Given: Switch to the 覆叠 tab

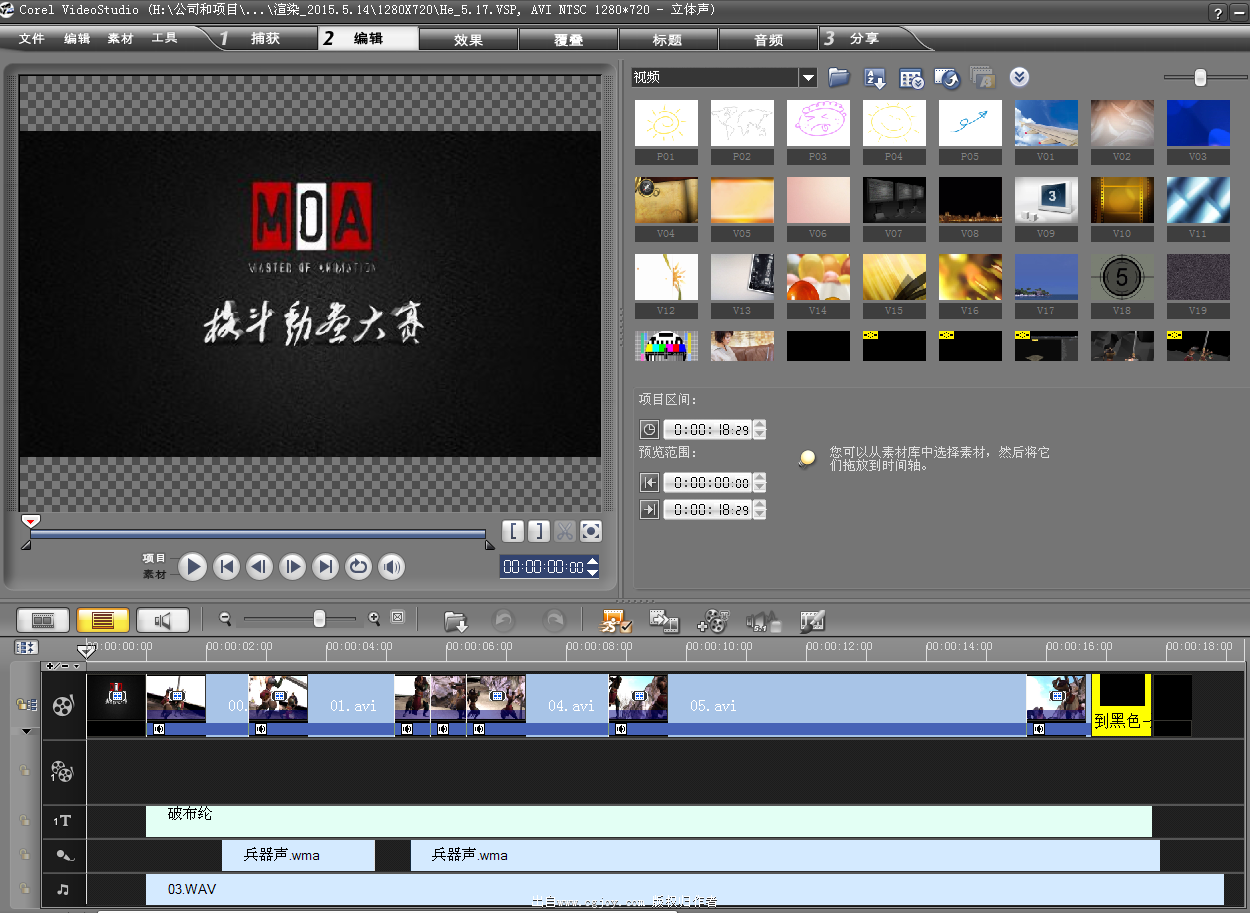Looking at the screenshot, I should (x=568, y=39).
